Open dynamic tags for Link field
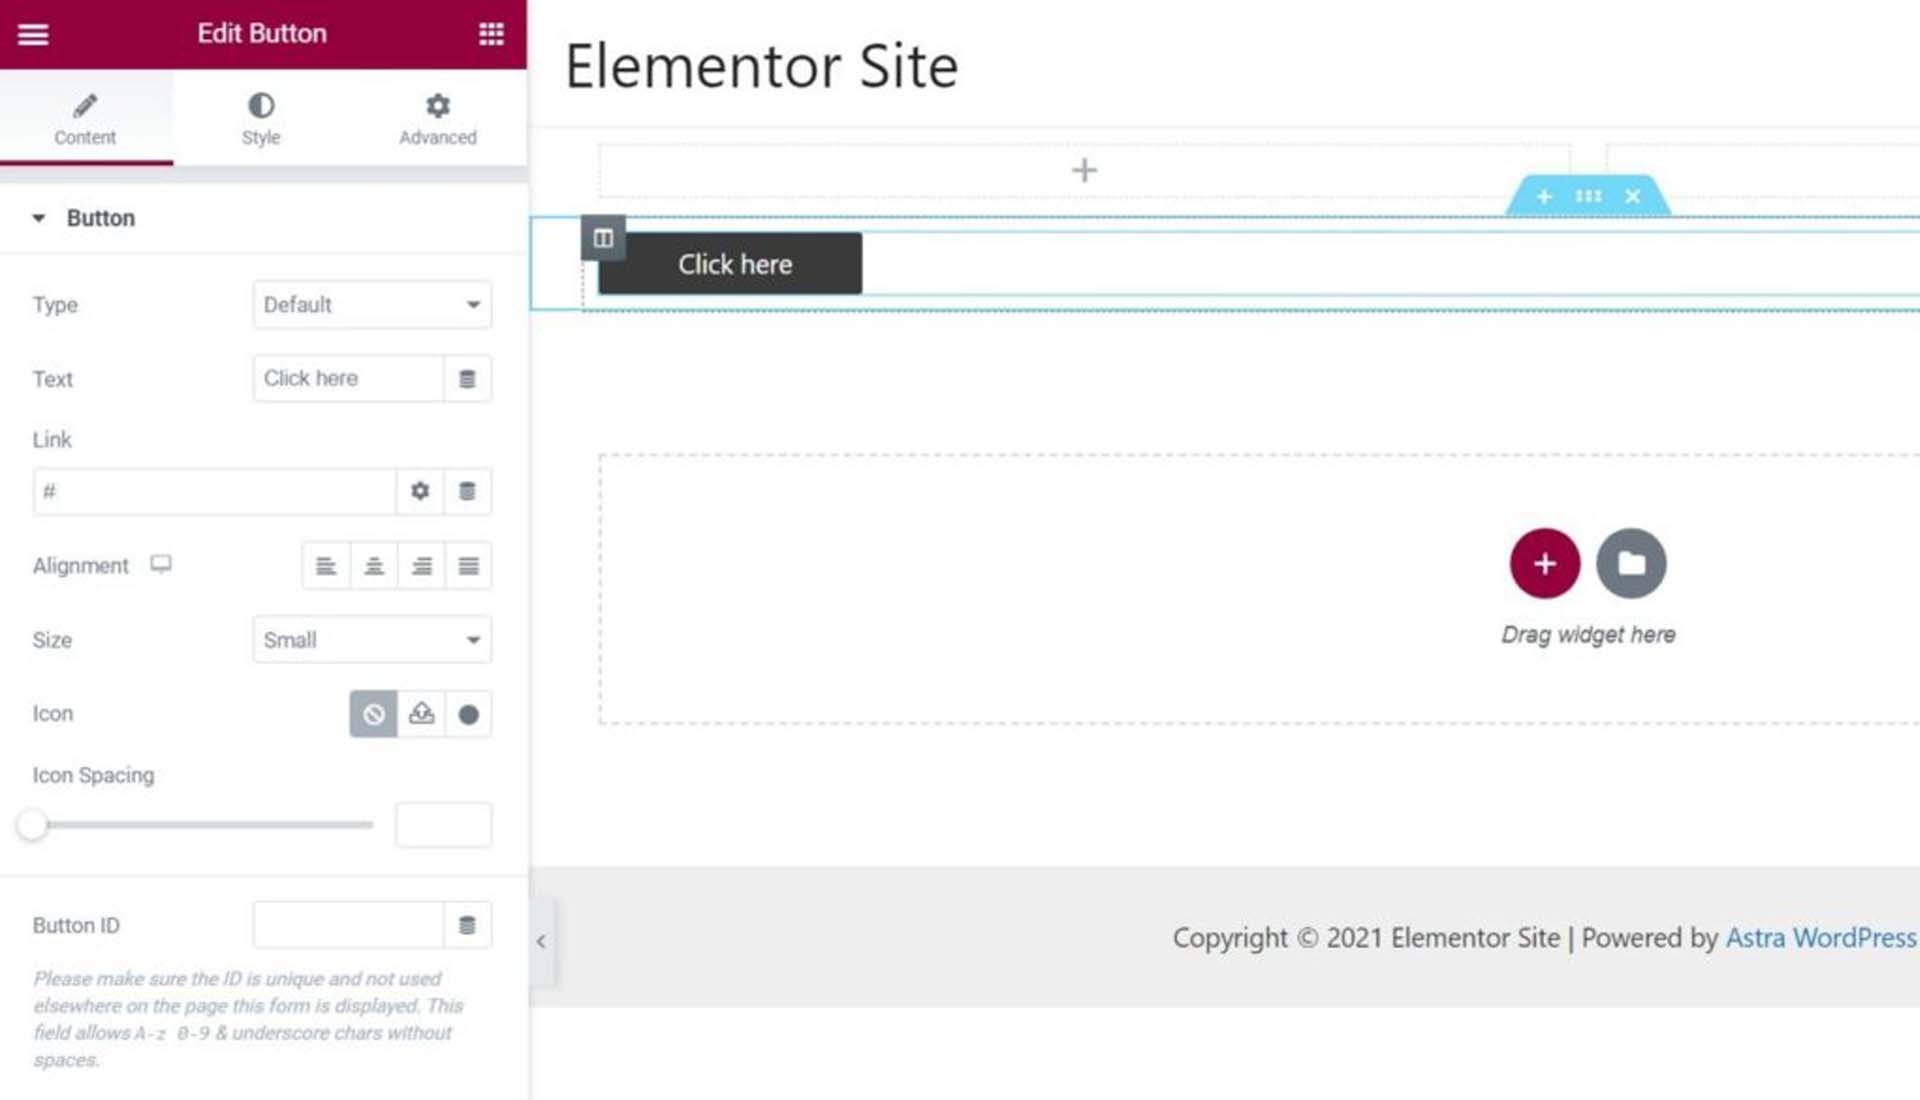The height and width of the screenshot is (1100, 1920). click(x=467, y=491)
